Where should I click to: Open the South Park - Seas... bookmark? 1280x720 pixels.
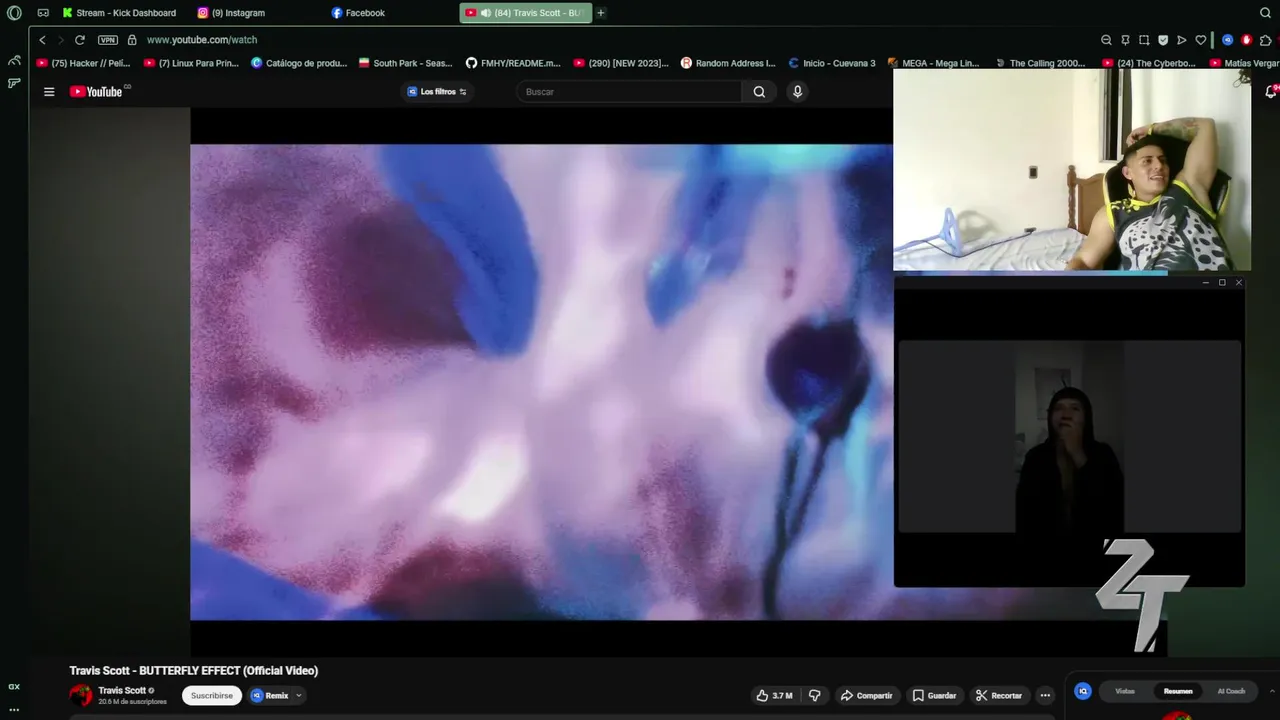point(406,63)
